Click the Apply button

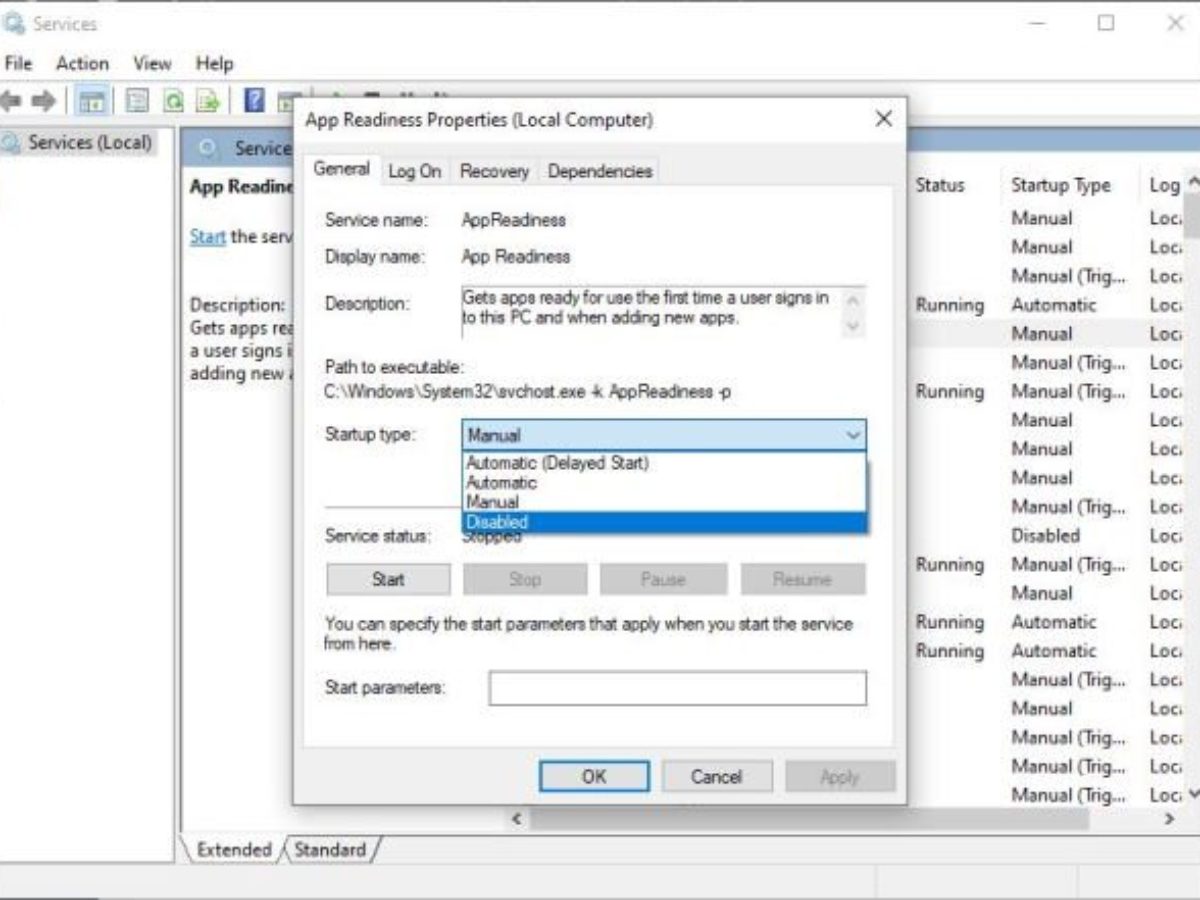[840, 776]
